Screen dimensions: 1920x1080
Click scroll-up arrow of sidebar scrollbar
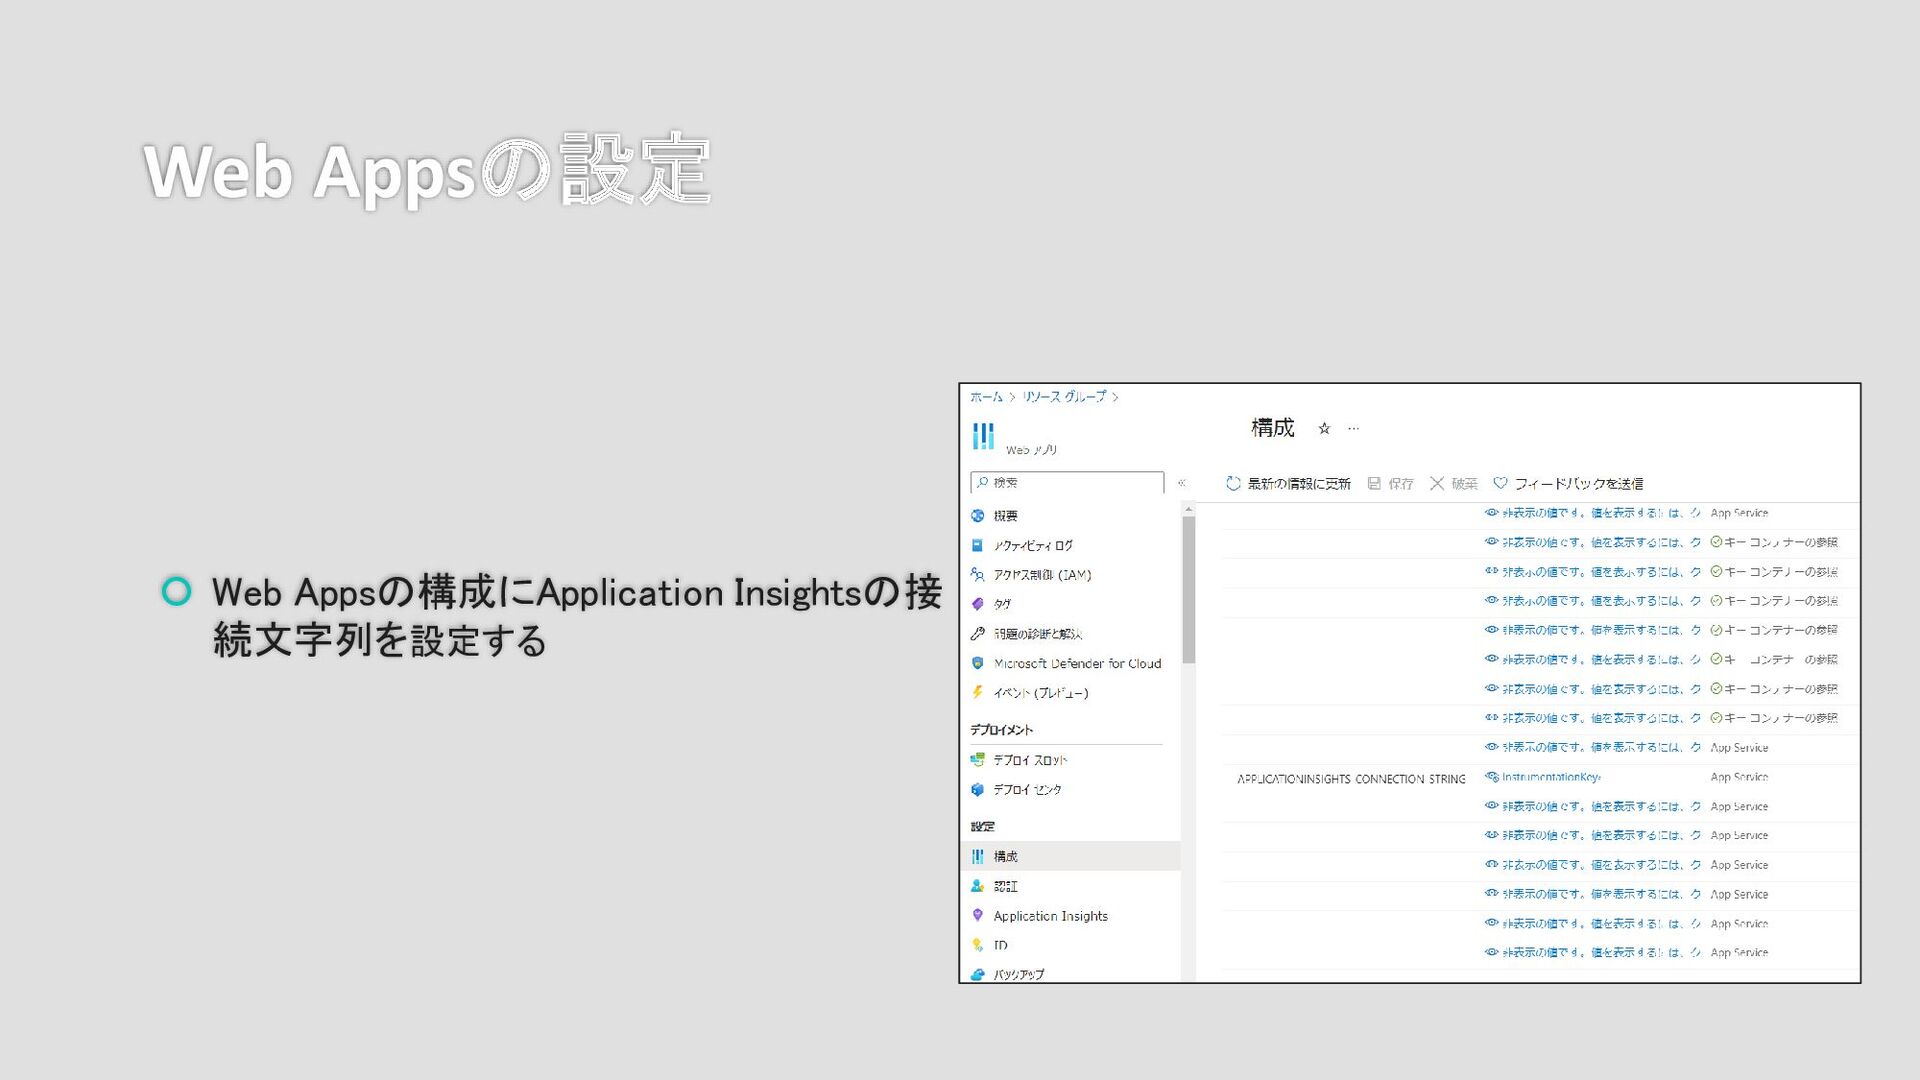pyautogui.click(x=1188, y=510)
